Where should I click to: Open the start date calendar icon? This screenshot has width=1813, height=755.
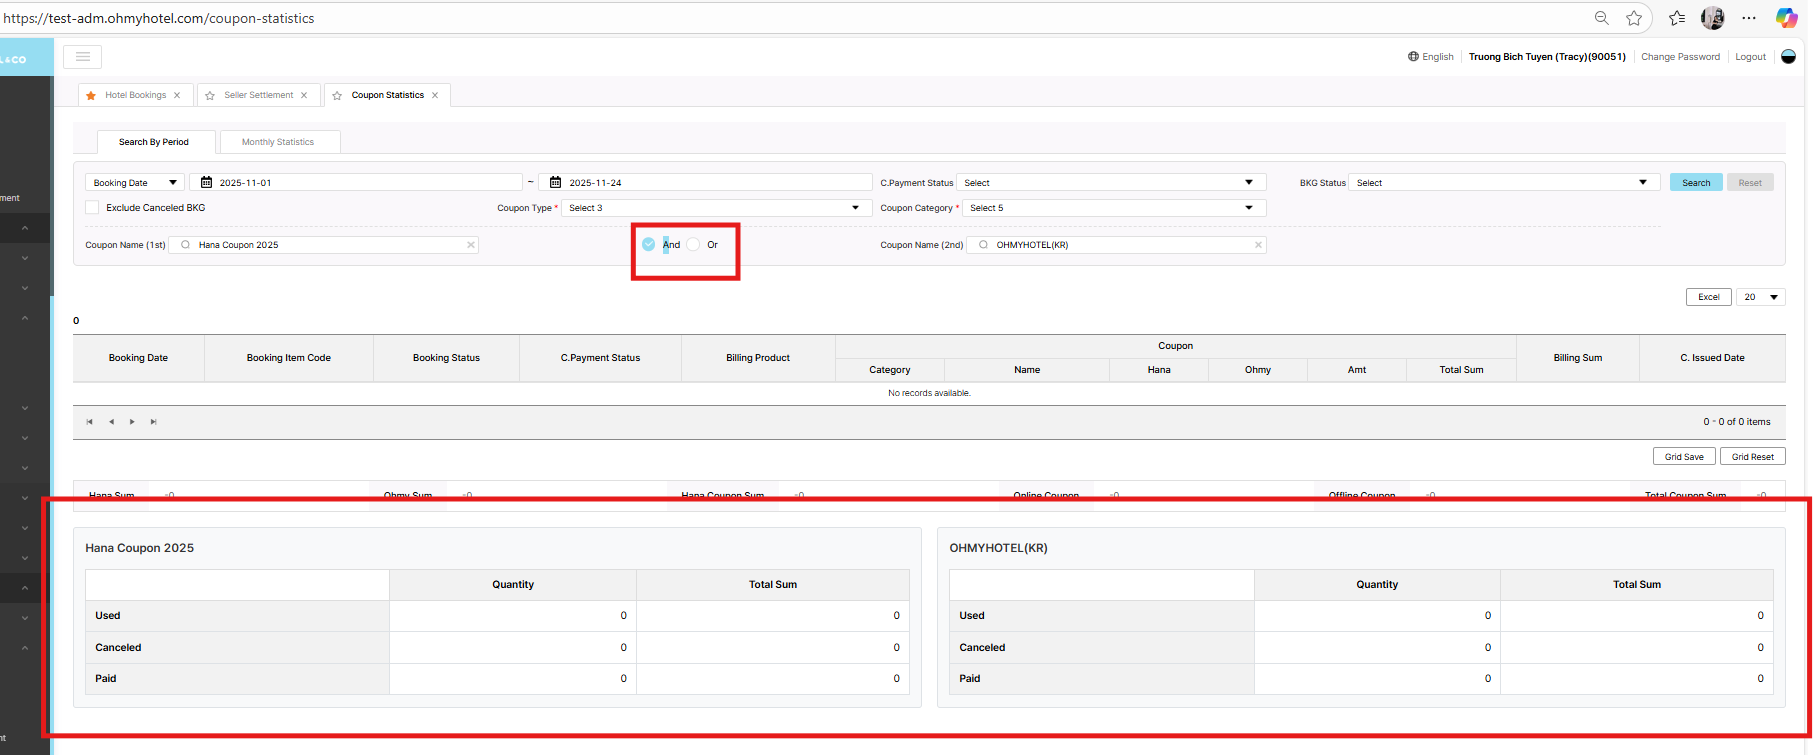tap(206, 183)
